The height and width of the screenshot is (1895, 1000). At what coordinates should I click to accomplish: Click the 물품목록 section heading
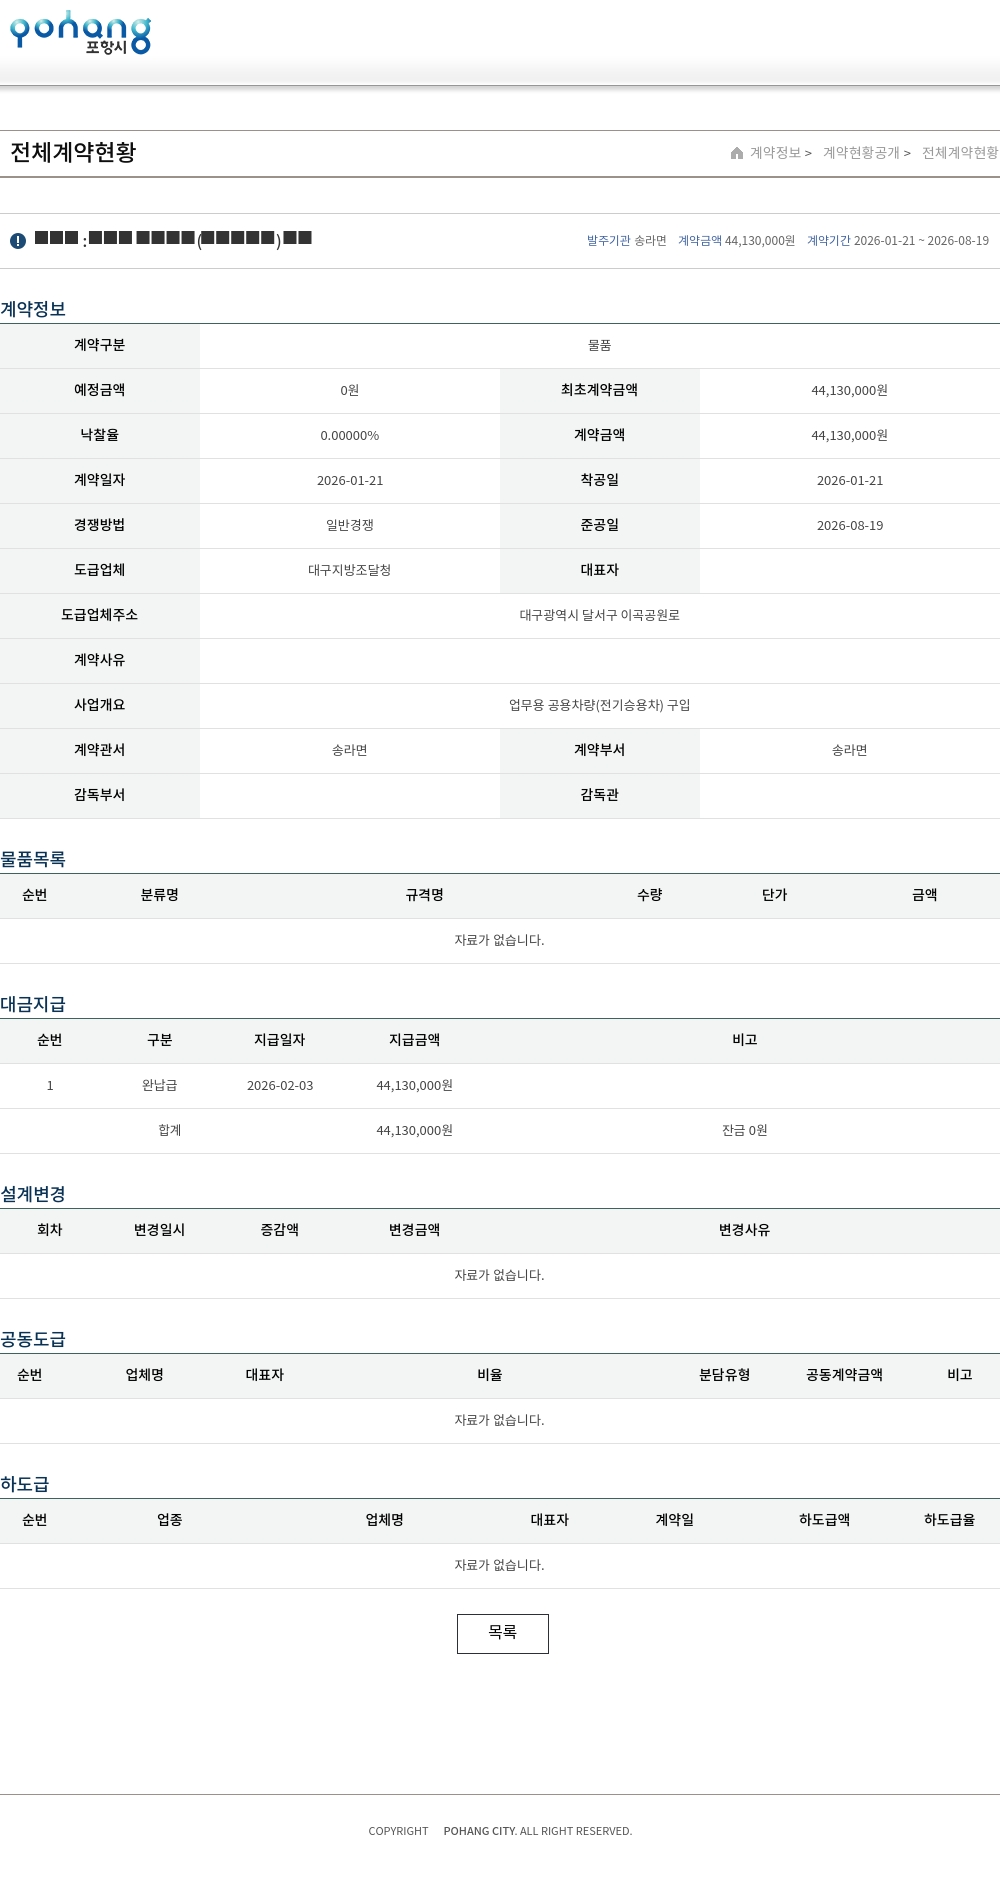click(x=33, y=859)
